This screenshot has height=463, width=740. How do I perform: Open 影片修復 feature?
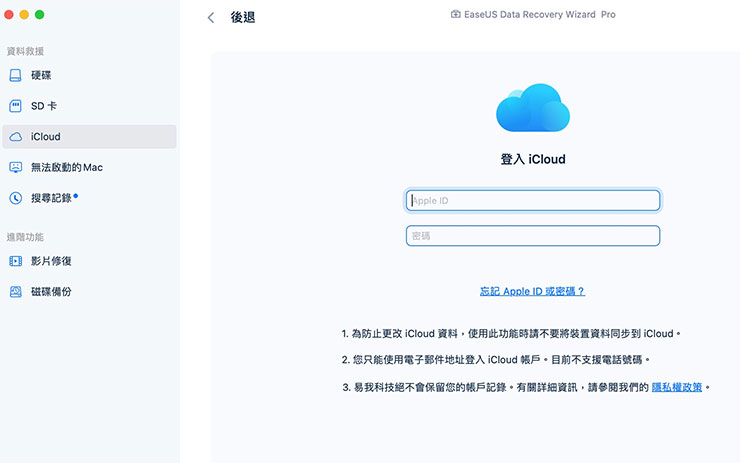coord(89,261)
